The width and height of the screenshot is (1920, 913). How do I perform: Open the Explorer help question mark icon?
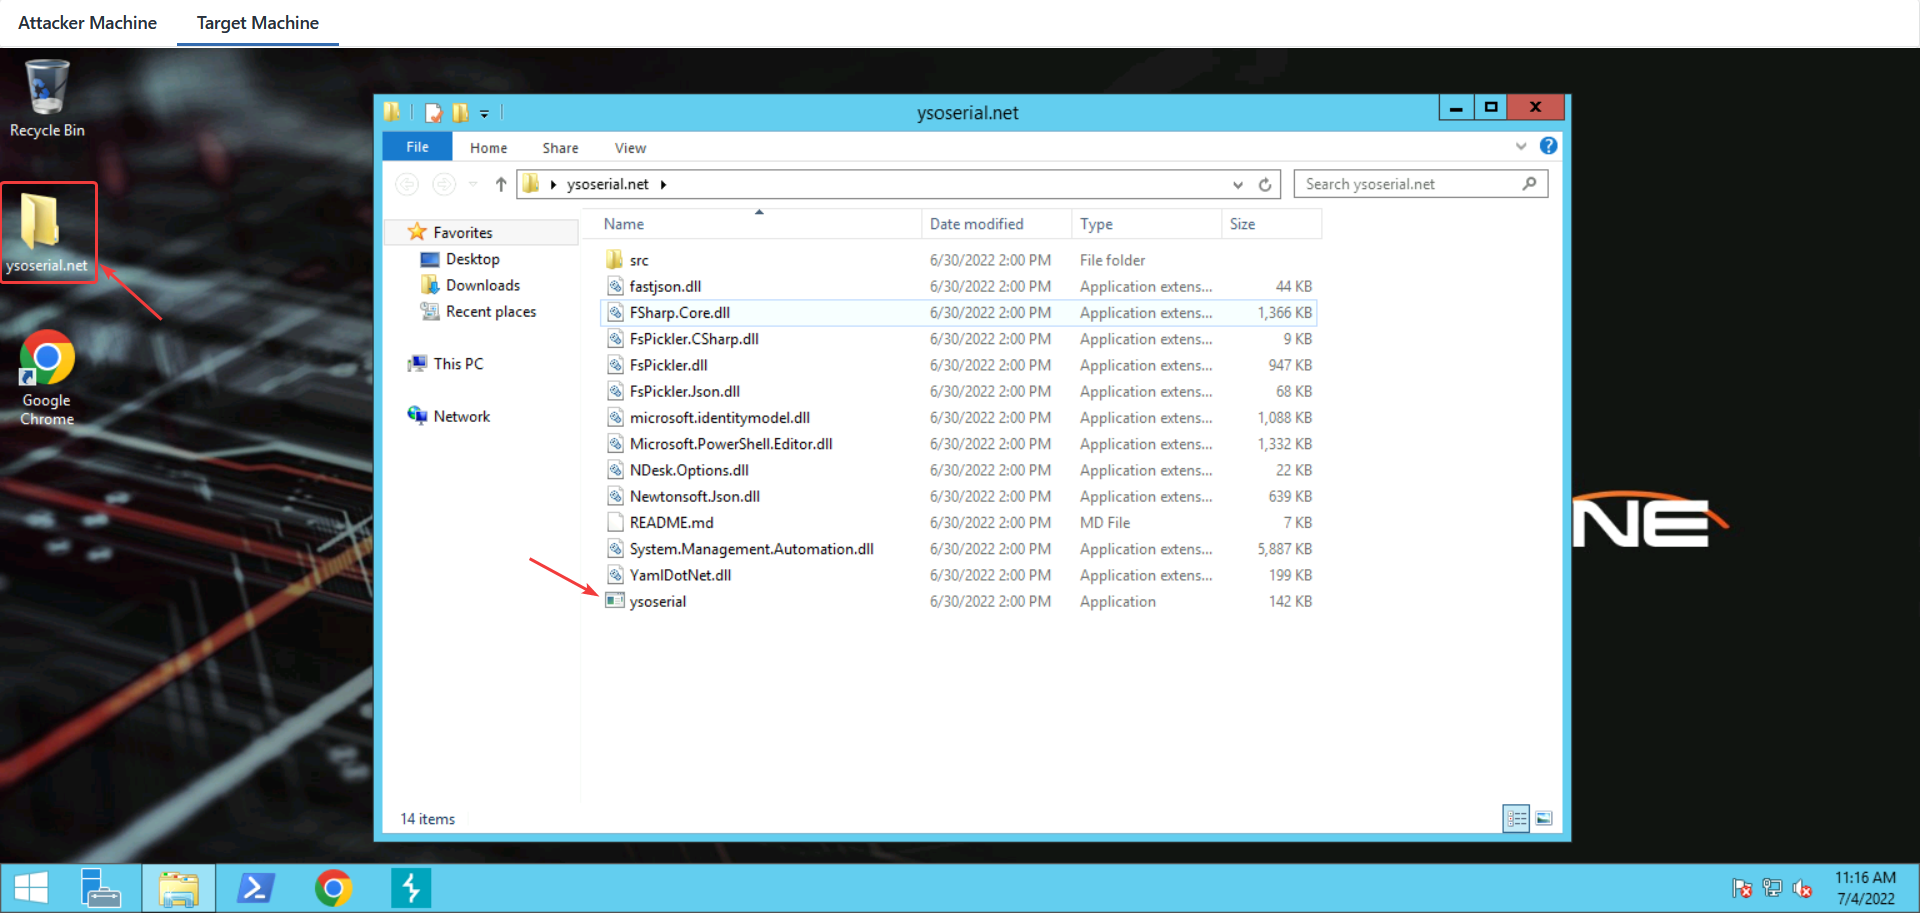click(1548, 146)
